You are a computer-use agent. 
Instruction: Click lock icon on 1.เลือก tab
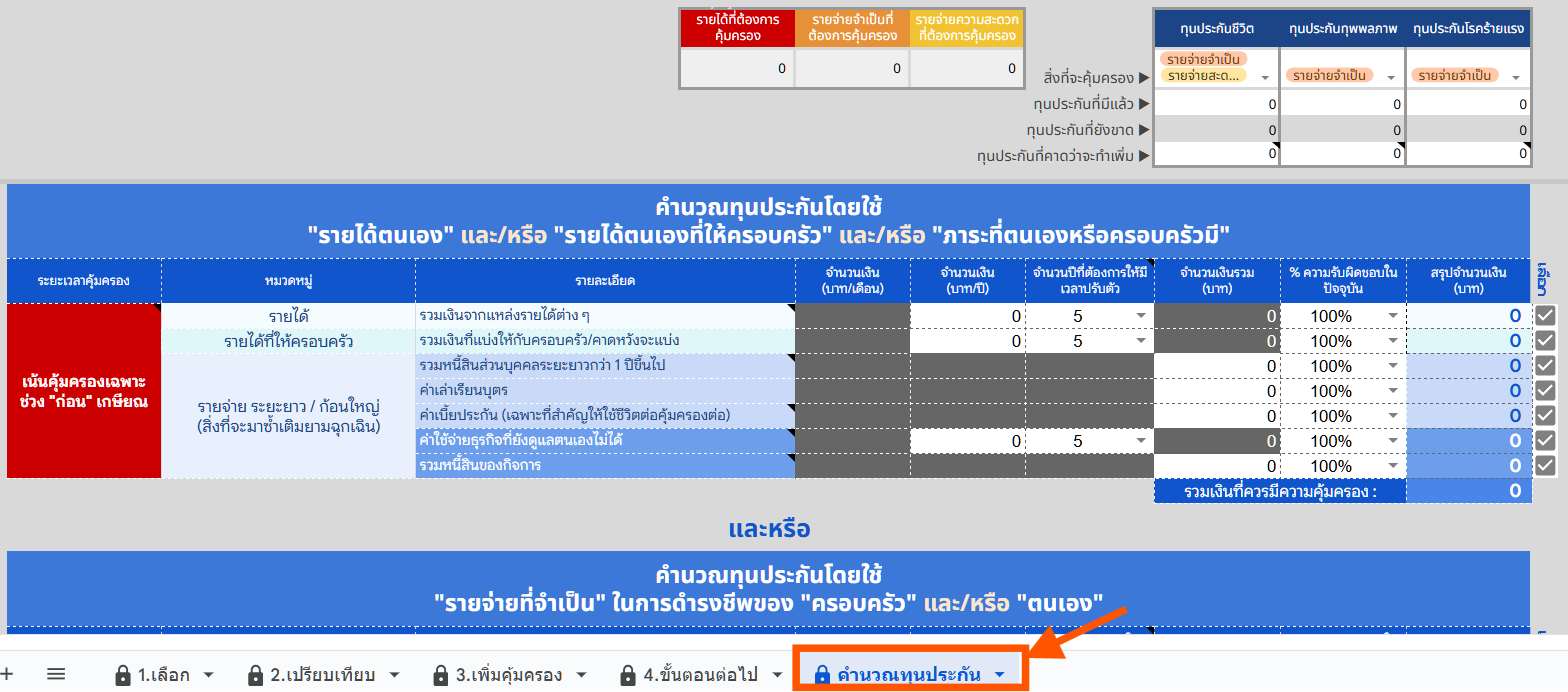pyautogui.click(x=124, y=675)
